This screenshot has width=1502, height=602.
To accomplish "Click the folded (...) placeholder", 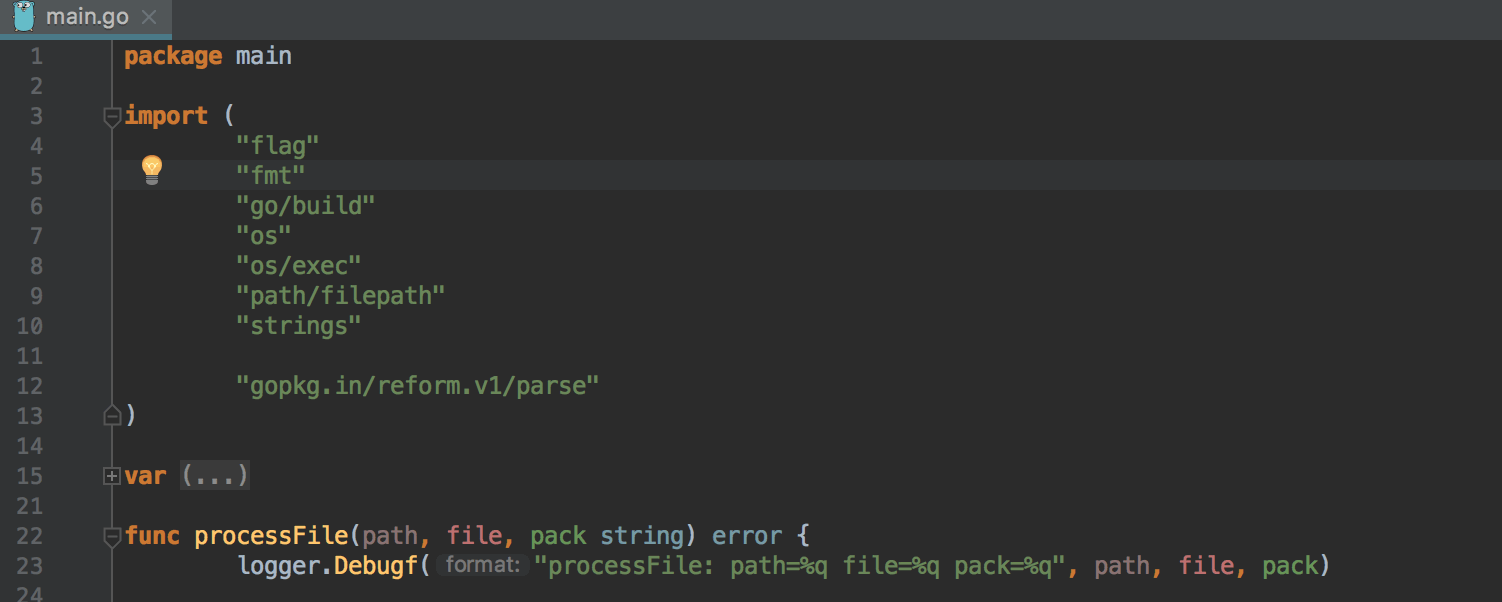I will coord(215,475).
